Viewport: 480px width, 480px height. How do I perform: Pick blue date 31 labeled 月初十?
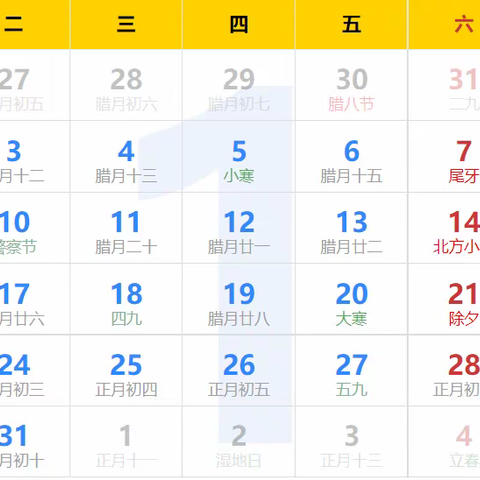[x=35, y=442]
